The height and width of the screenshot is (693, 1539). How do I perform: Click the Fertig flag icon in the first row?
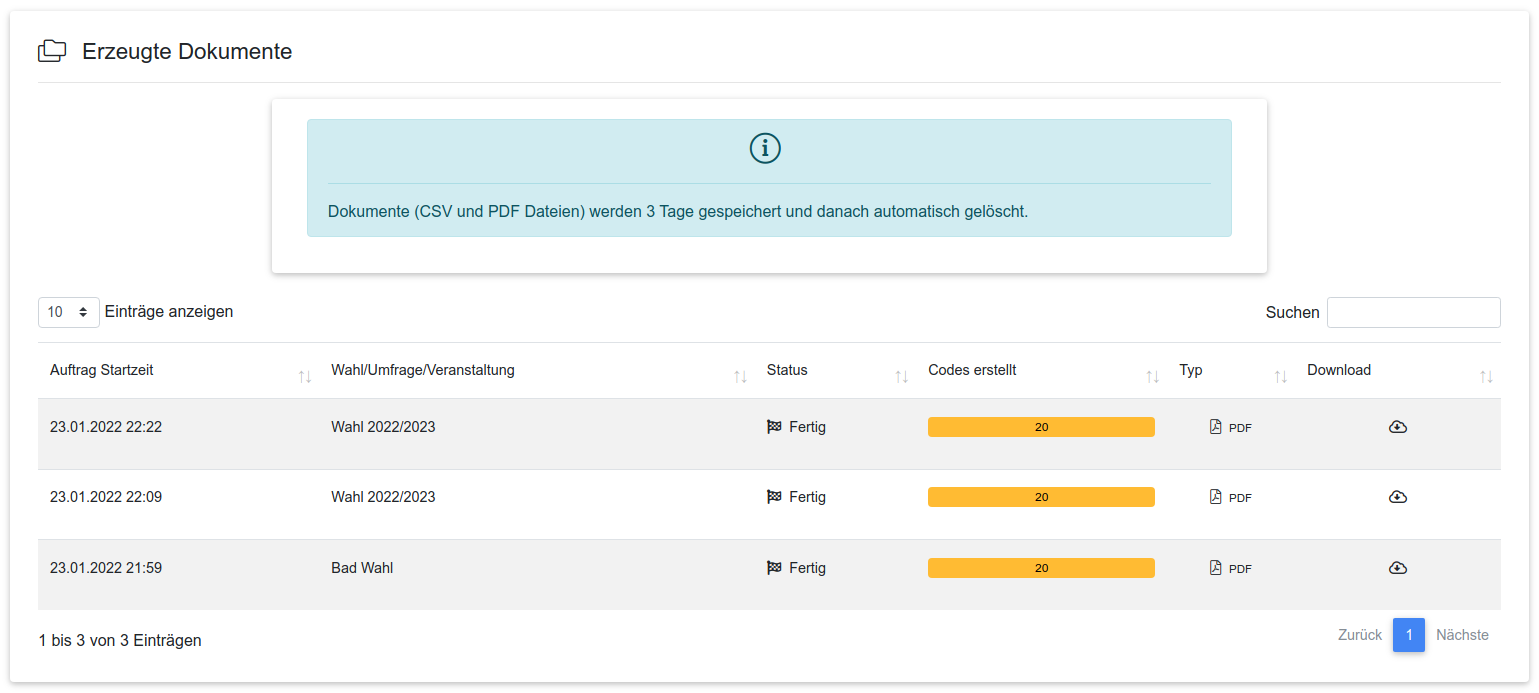774,427
